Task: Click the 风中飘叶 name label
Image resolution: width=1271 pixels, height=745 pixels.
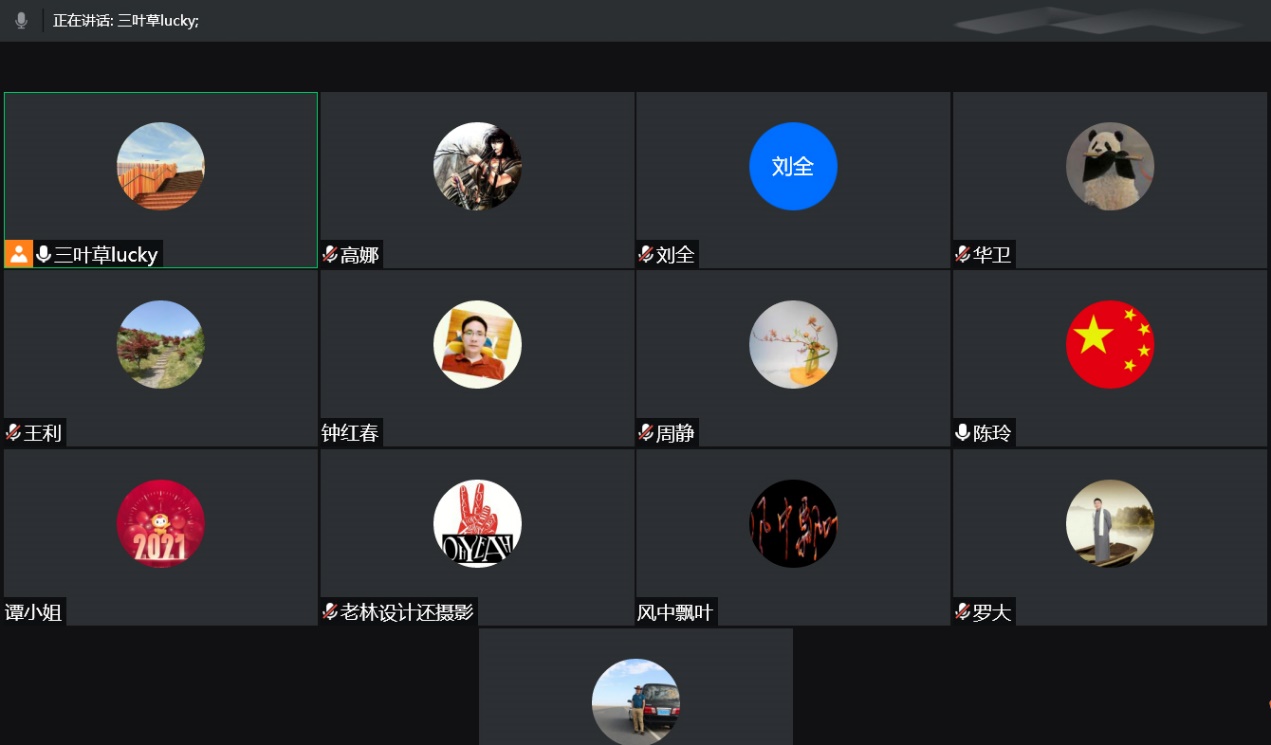Action: (x=675, y=612)
